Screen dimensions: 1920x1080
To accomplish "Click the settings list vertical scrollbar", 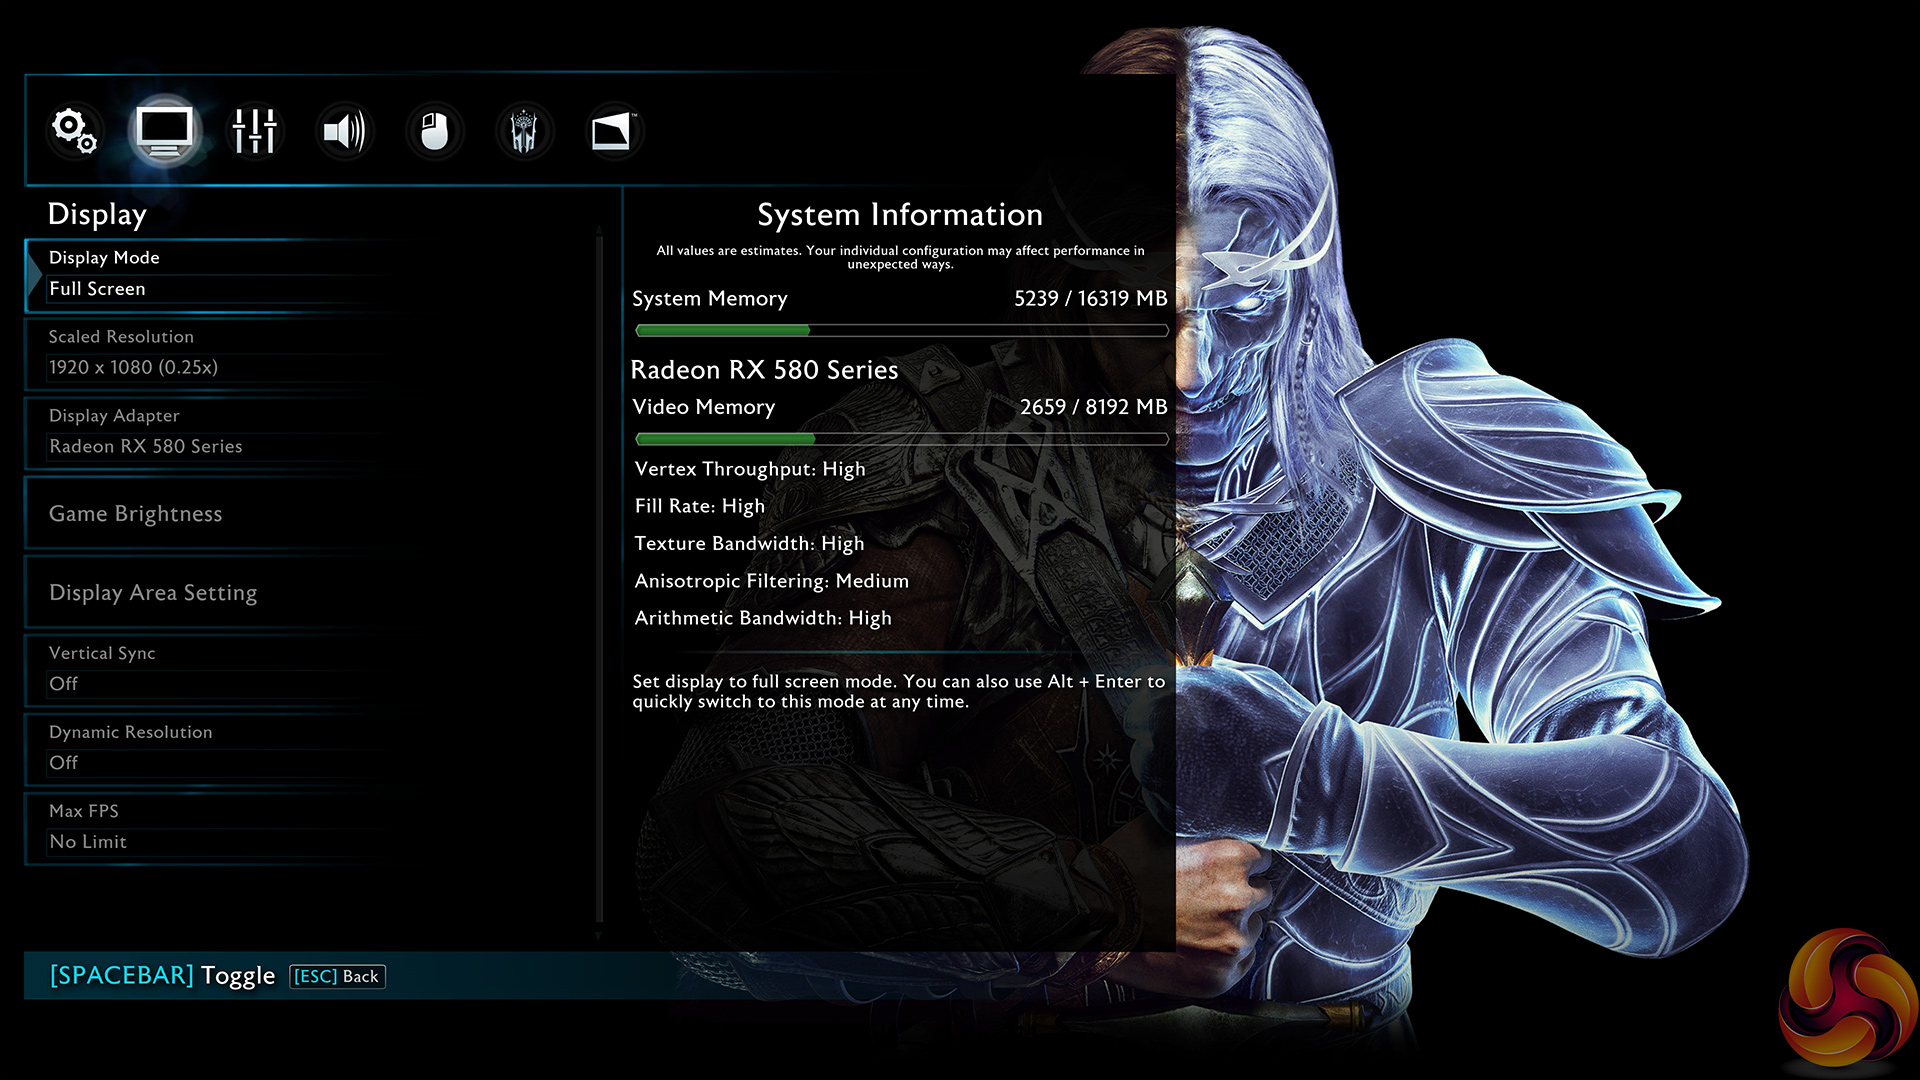I will (599, 580).
